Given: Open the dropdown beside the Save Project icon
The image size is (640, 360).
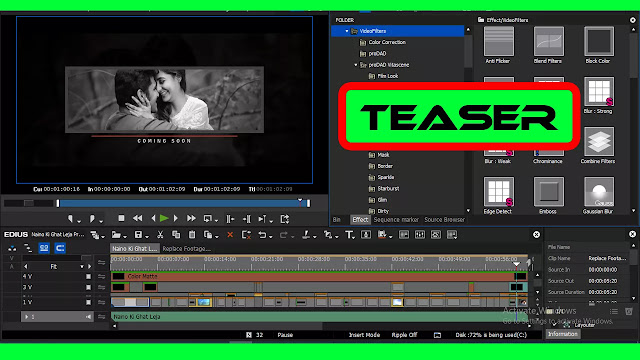Looking at the screenshot, I should click(146, 236).
